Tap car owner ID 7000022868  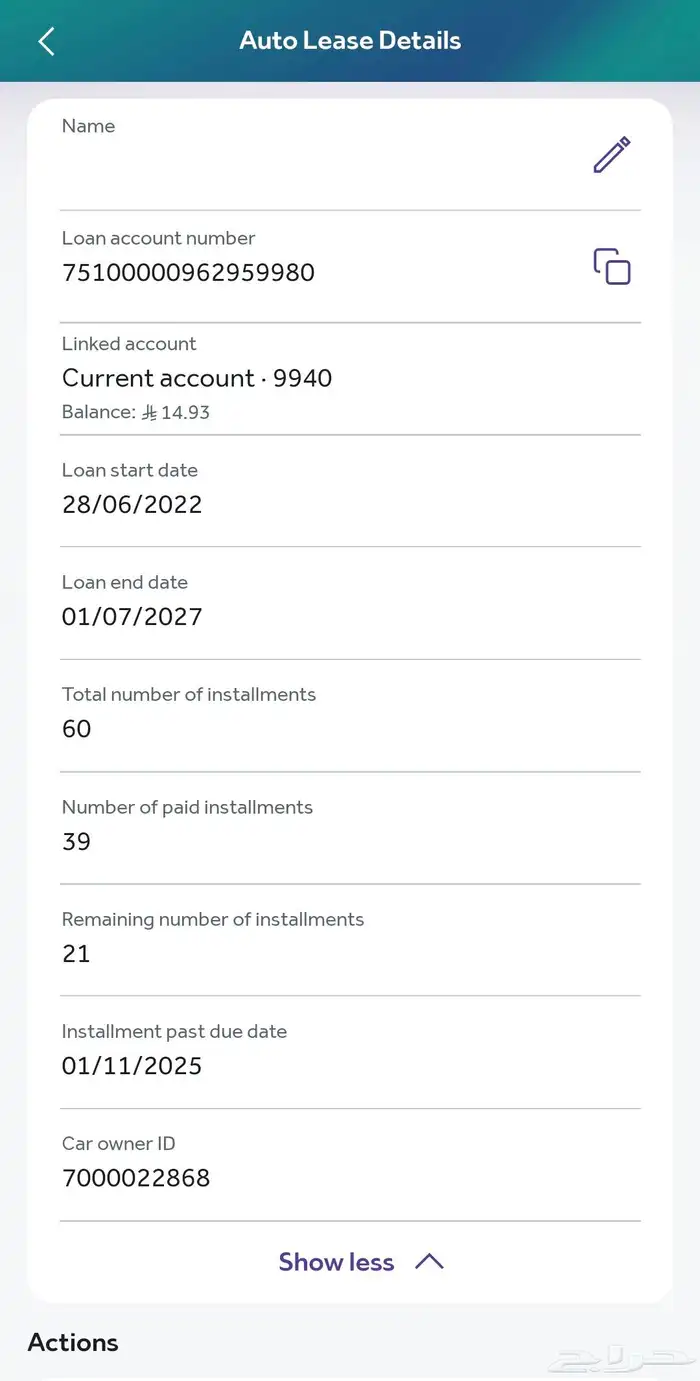[136, 1178]
